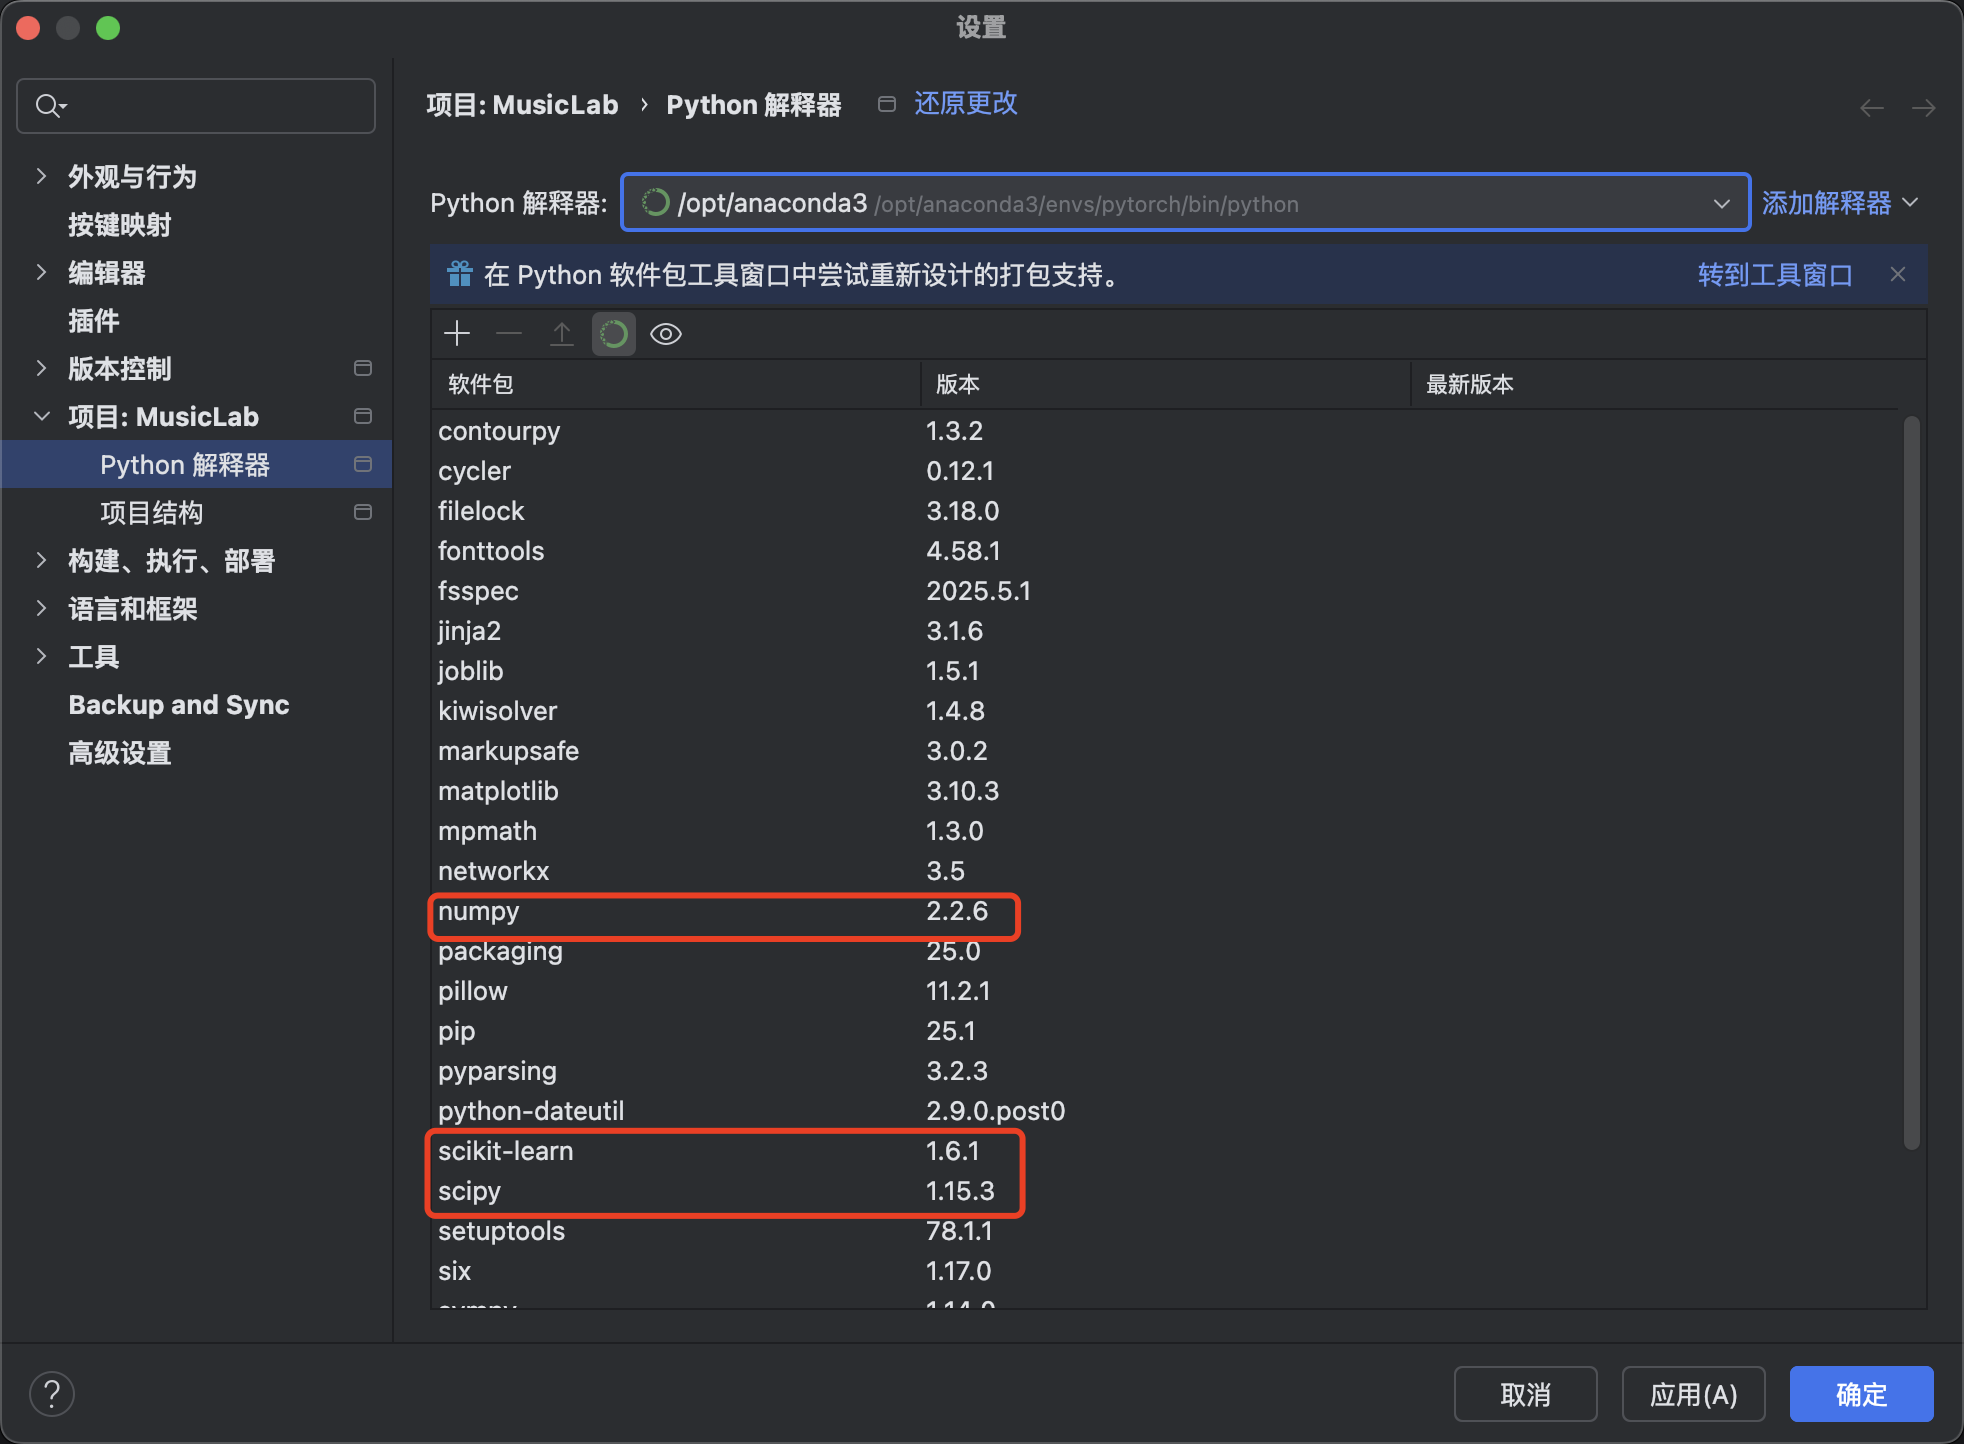Open the Backup and Sync page

point(179,705)
